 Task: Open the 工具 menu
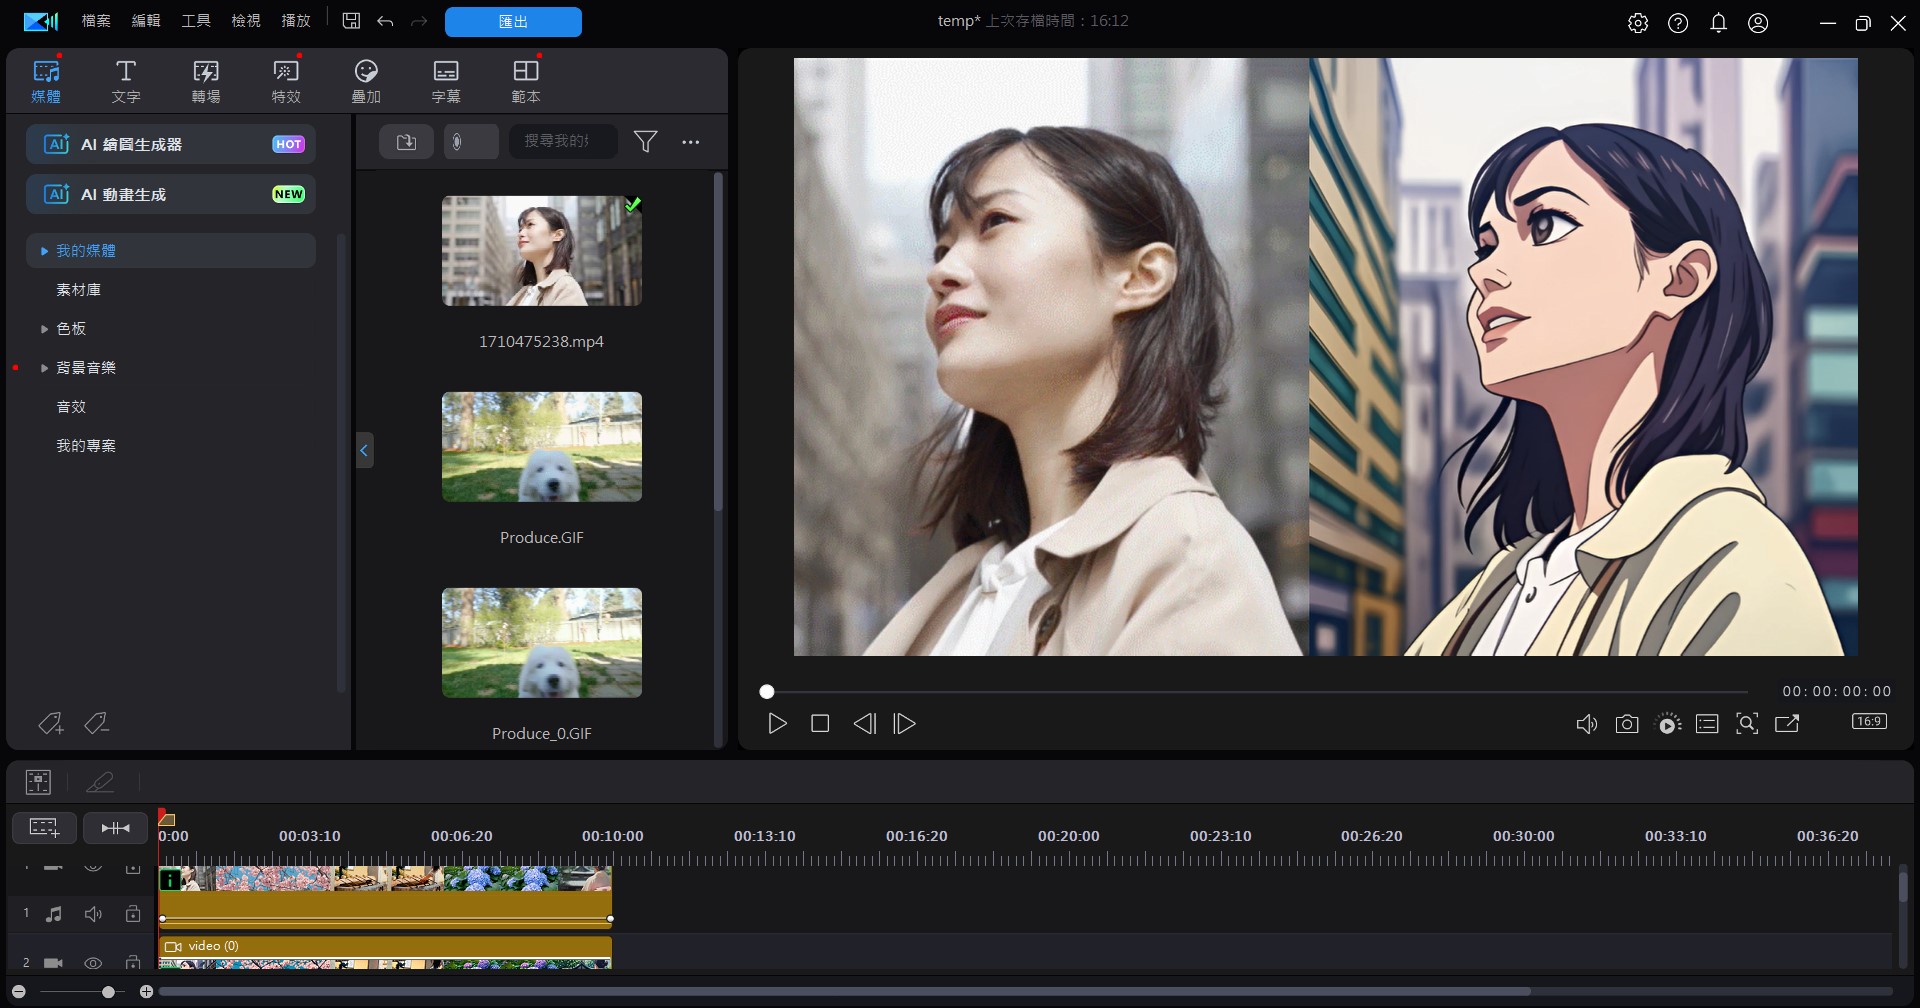195,20
